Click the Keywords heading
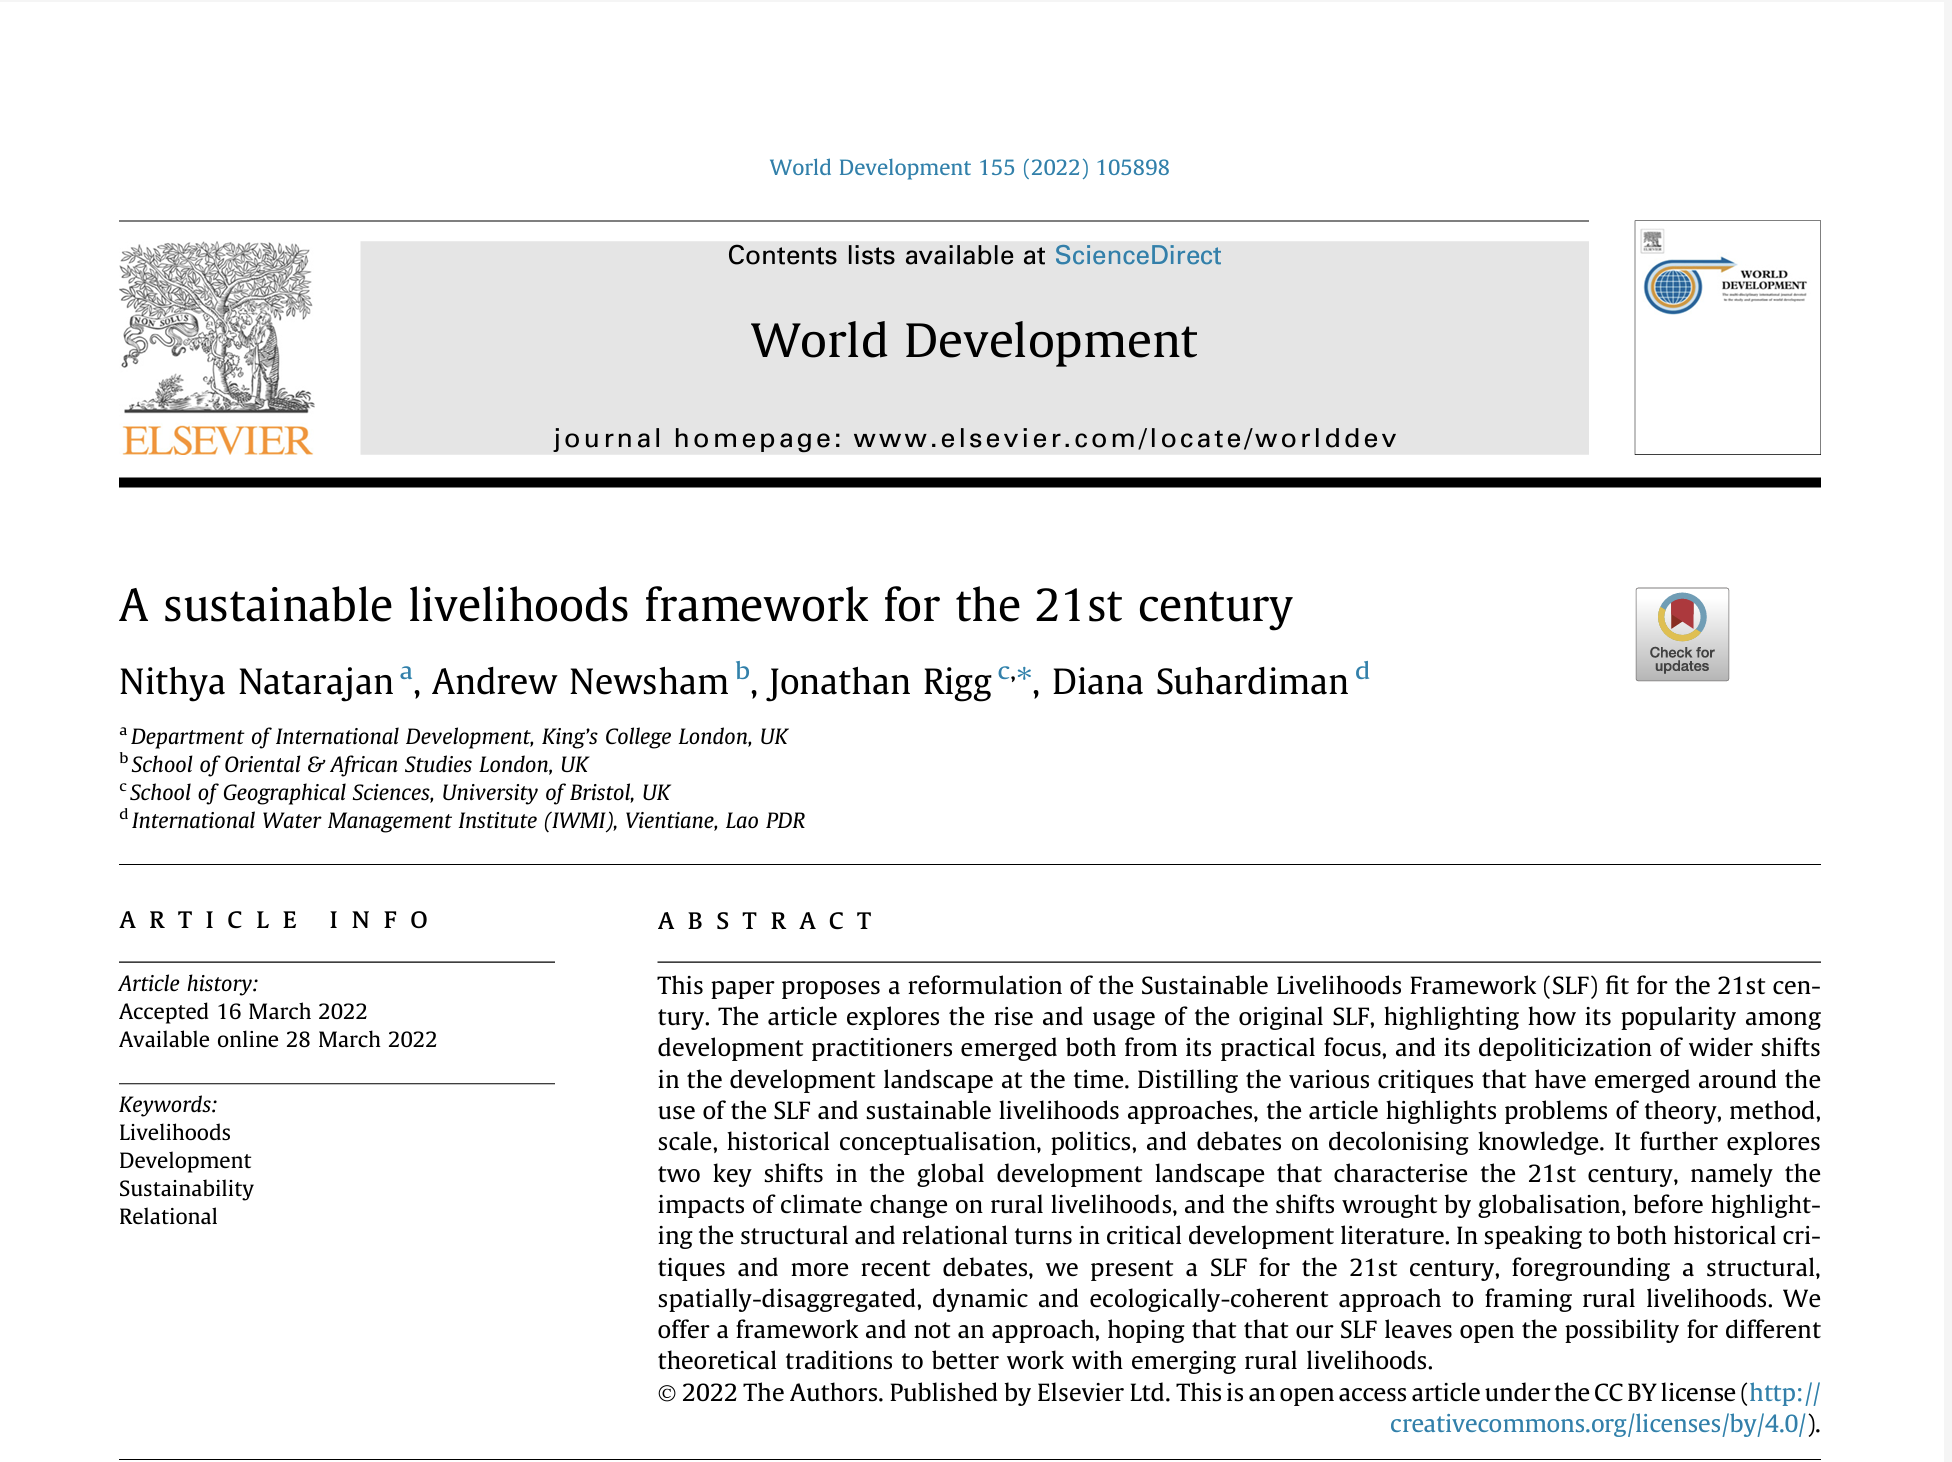The image size is (1952, 1462). click(x=168, y=1105)
